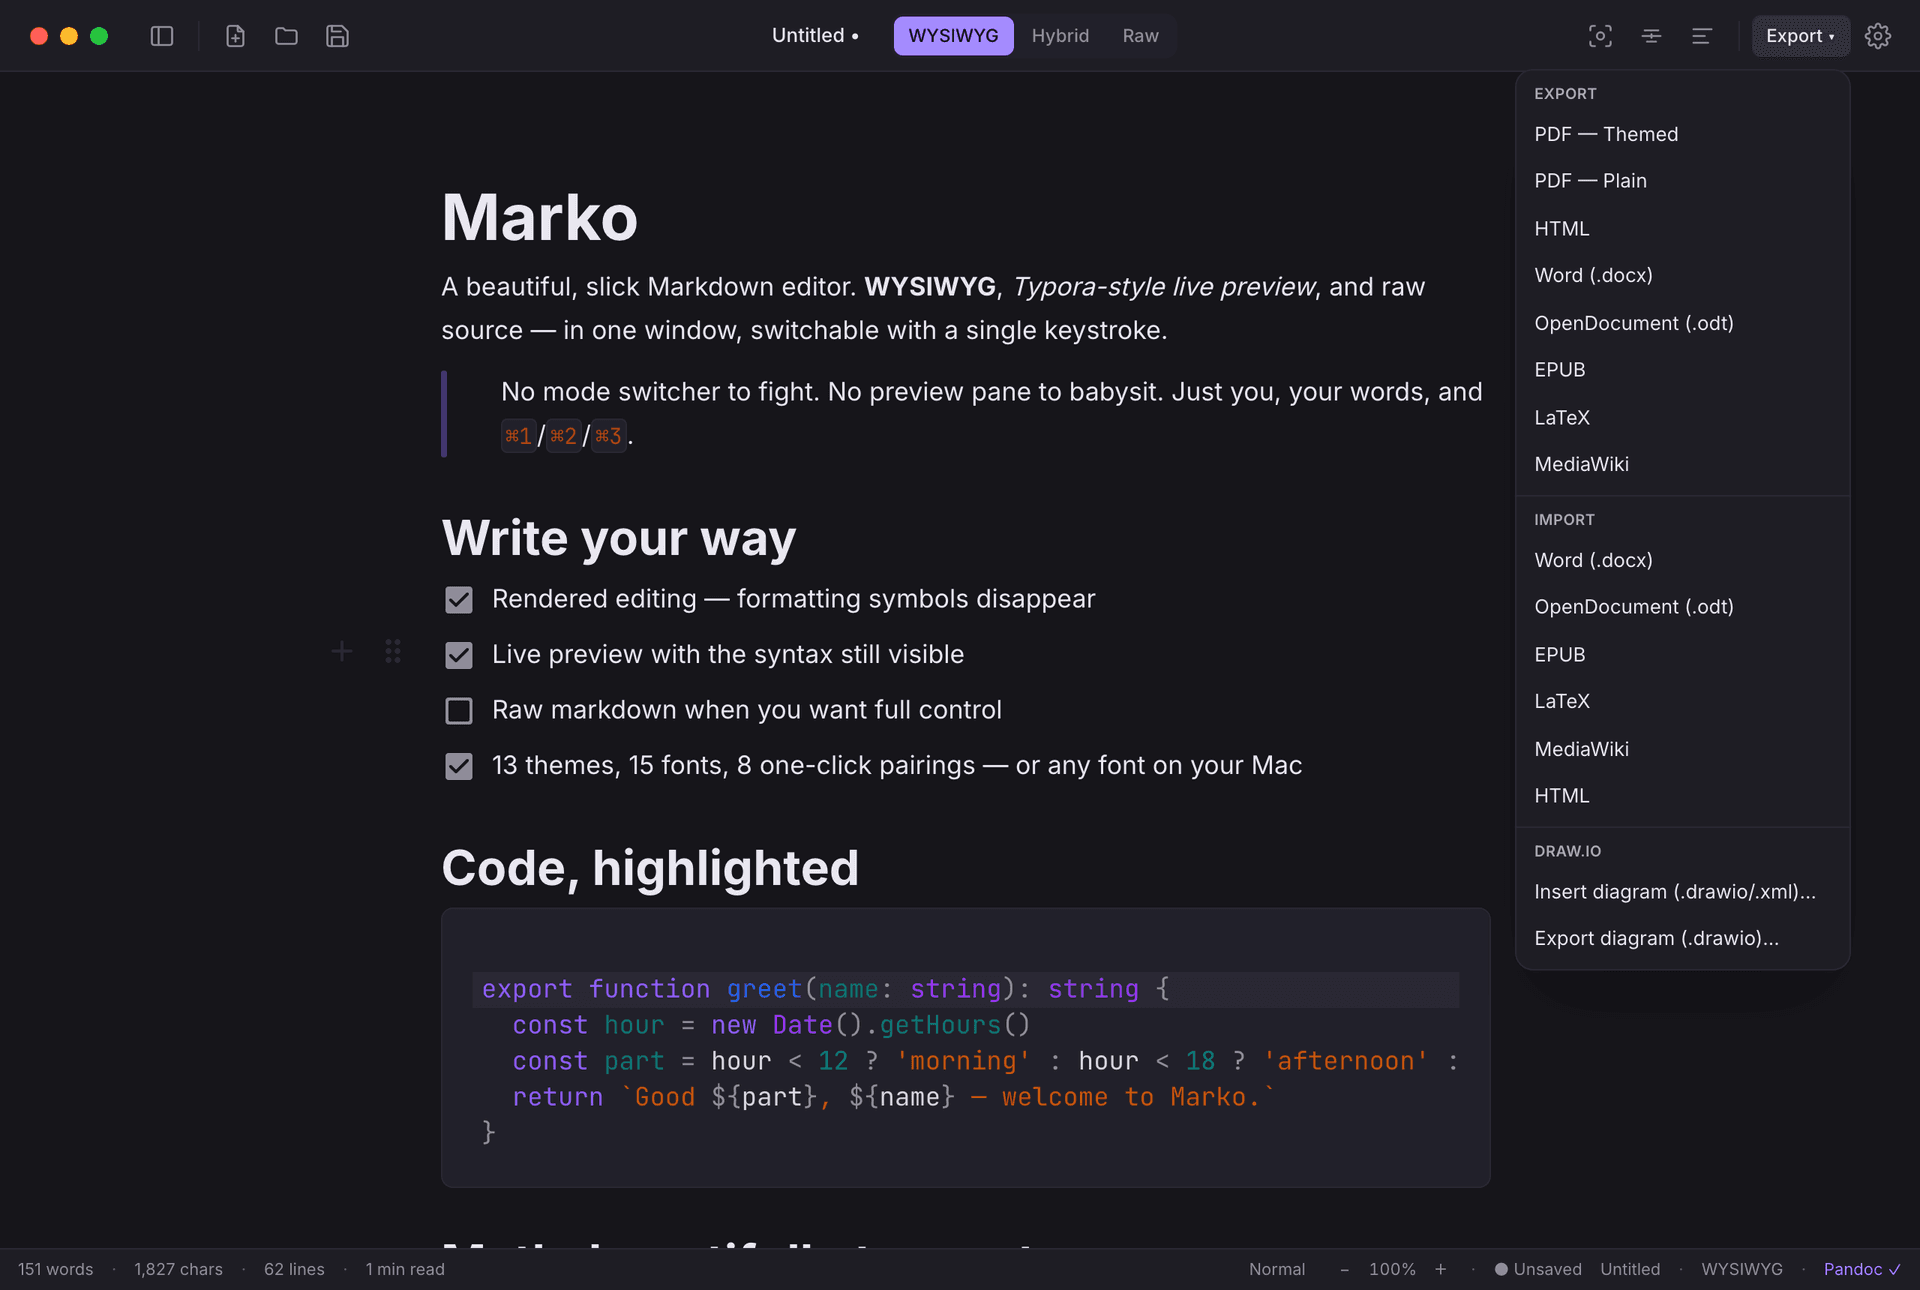Save the document with the disk icon
The image size is (1920, 1290).
[x=337, y=36]
